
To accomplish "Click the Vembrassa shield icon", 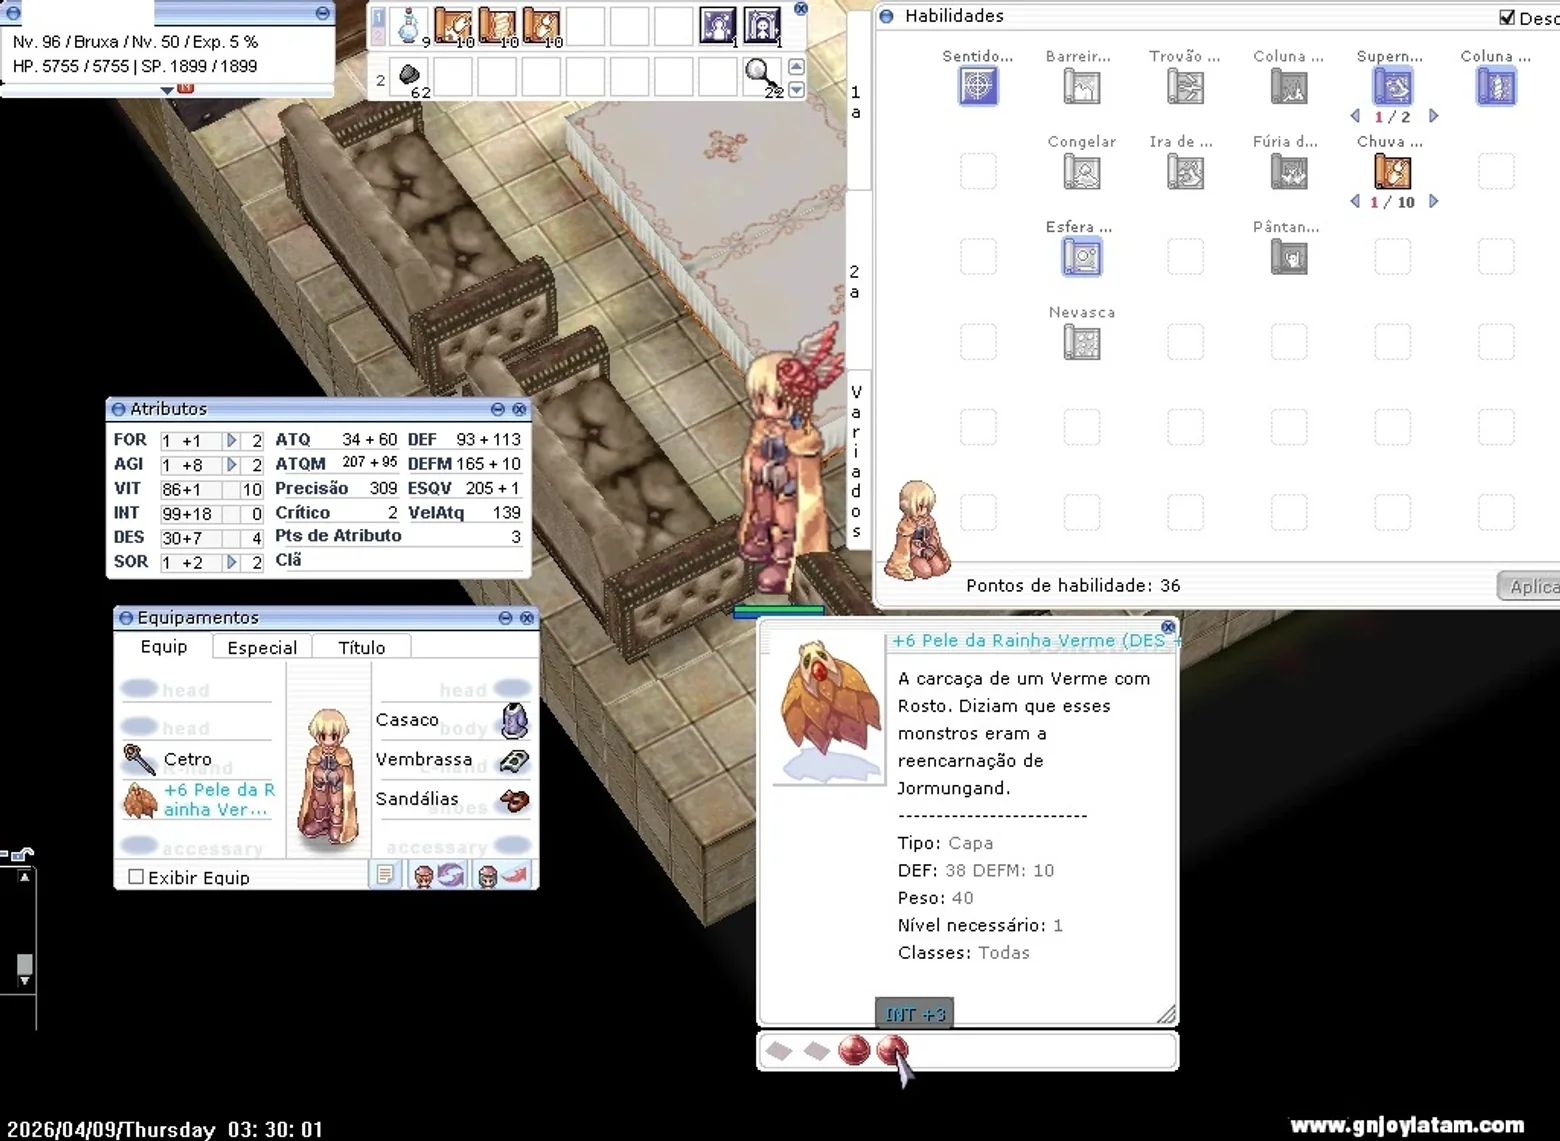I will (x=514, y=761).
